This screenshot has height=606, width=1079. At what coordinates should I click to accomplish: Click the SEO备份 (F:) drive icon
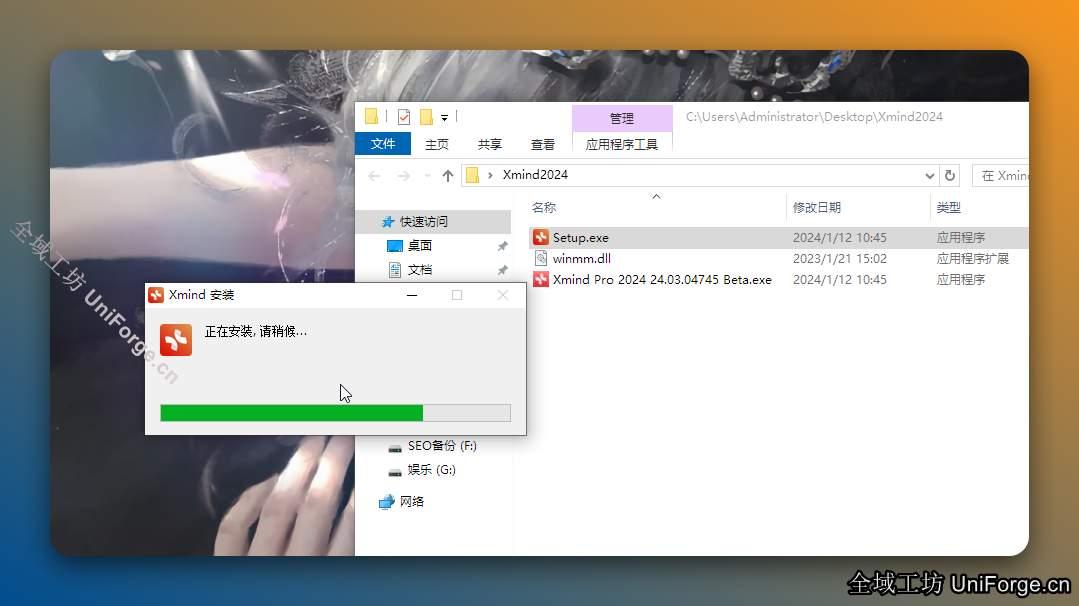(x=395, y=448)
